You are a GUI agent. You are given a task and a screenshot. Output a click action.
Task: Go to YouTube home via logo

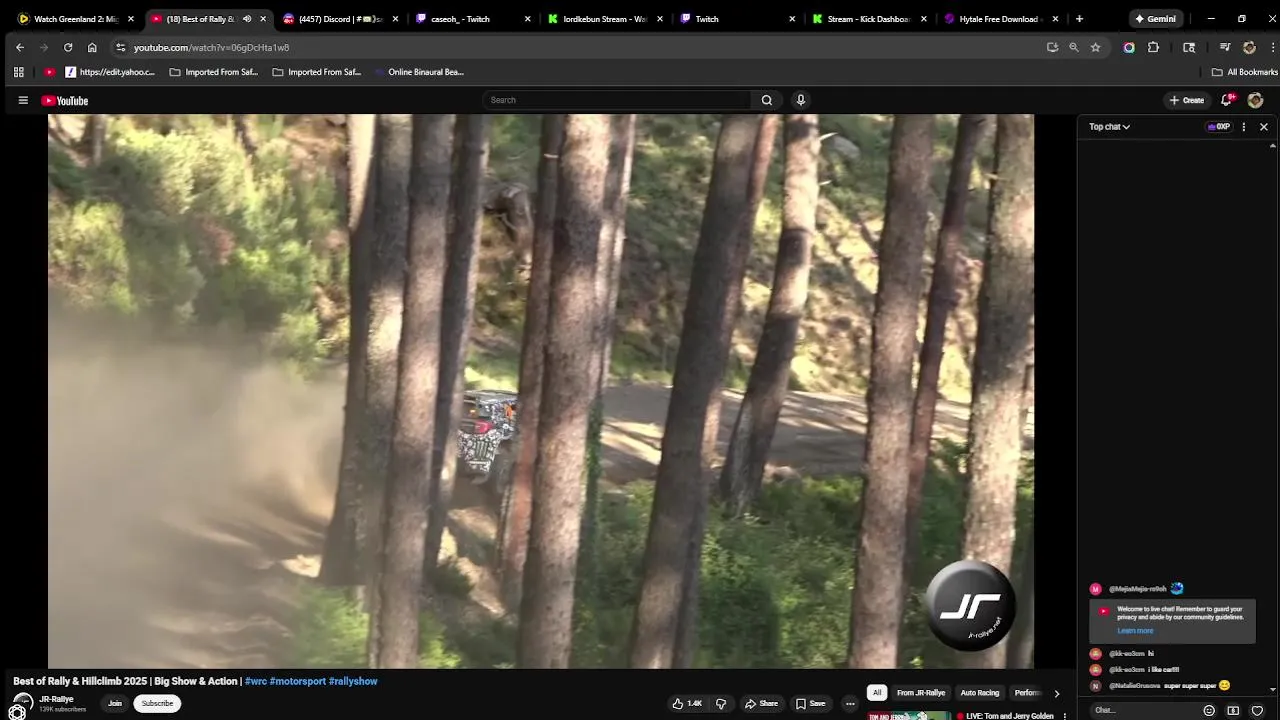[65, 100]
